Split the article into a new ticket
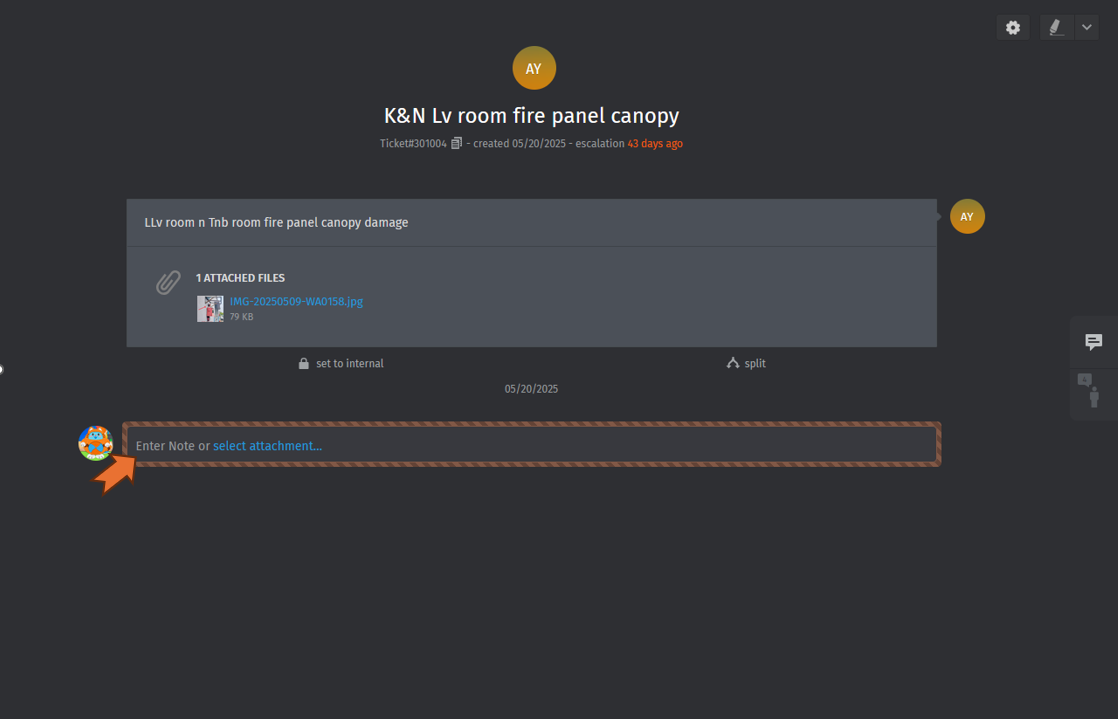Viewport: 1118px width, 719px height. 746,364
